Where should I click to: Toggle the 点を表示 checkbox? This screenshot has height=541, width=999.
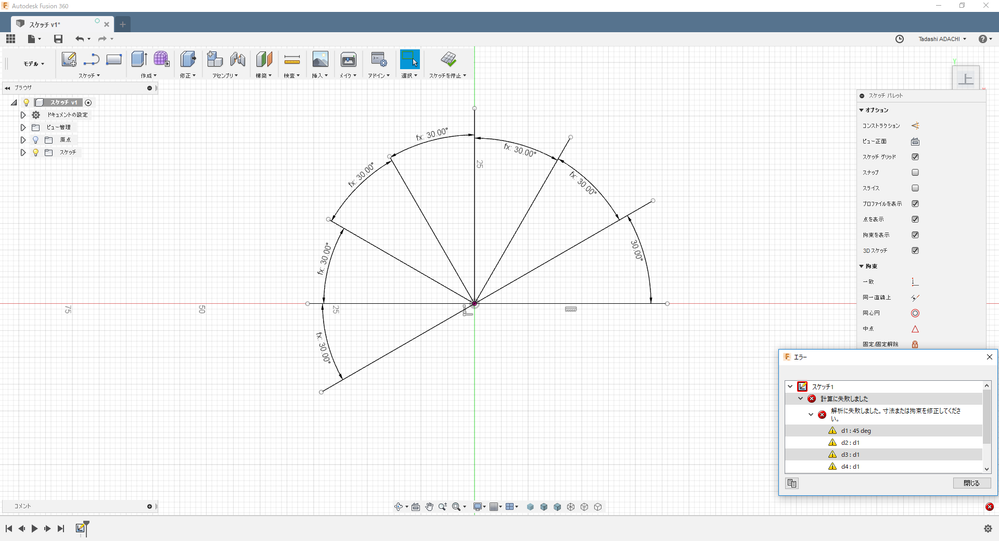pyautogui.click(x=915, y=219)
